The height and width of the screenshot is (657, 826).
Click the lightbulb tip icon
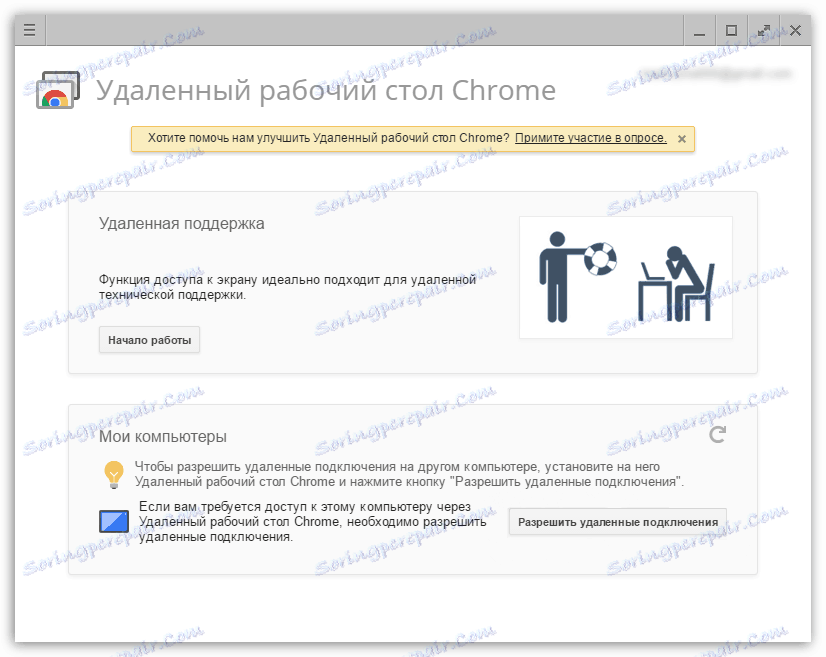point(114,474)
